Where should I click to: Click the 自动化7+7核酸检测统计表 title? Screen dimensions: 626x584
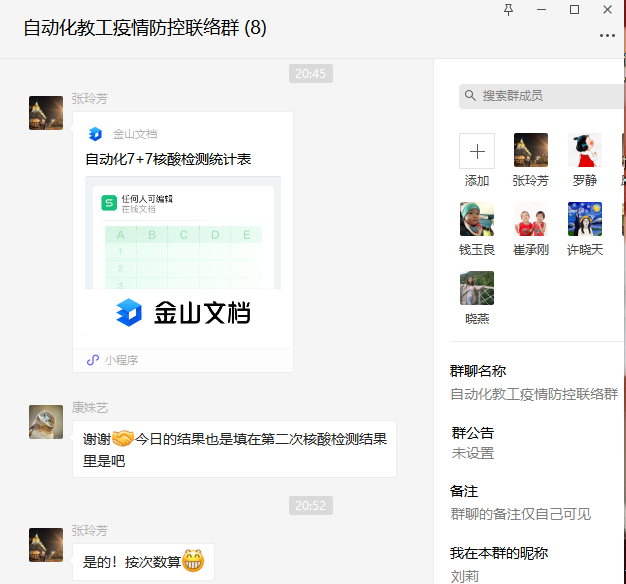click(168, 159)
